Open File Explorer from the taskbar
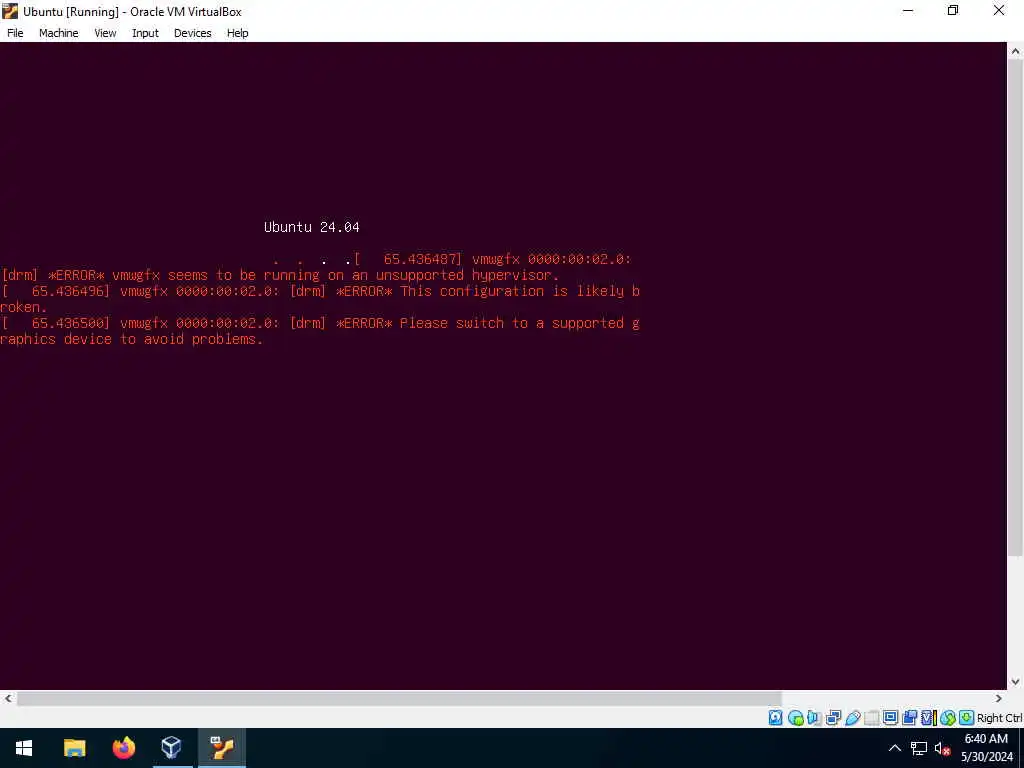Viewport: 1024px width, 768px height. click(x=74, y=748)
